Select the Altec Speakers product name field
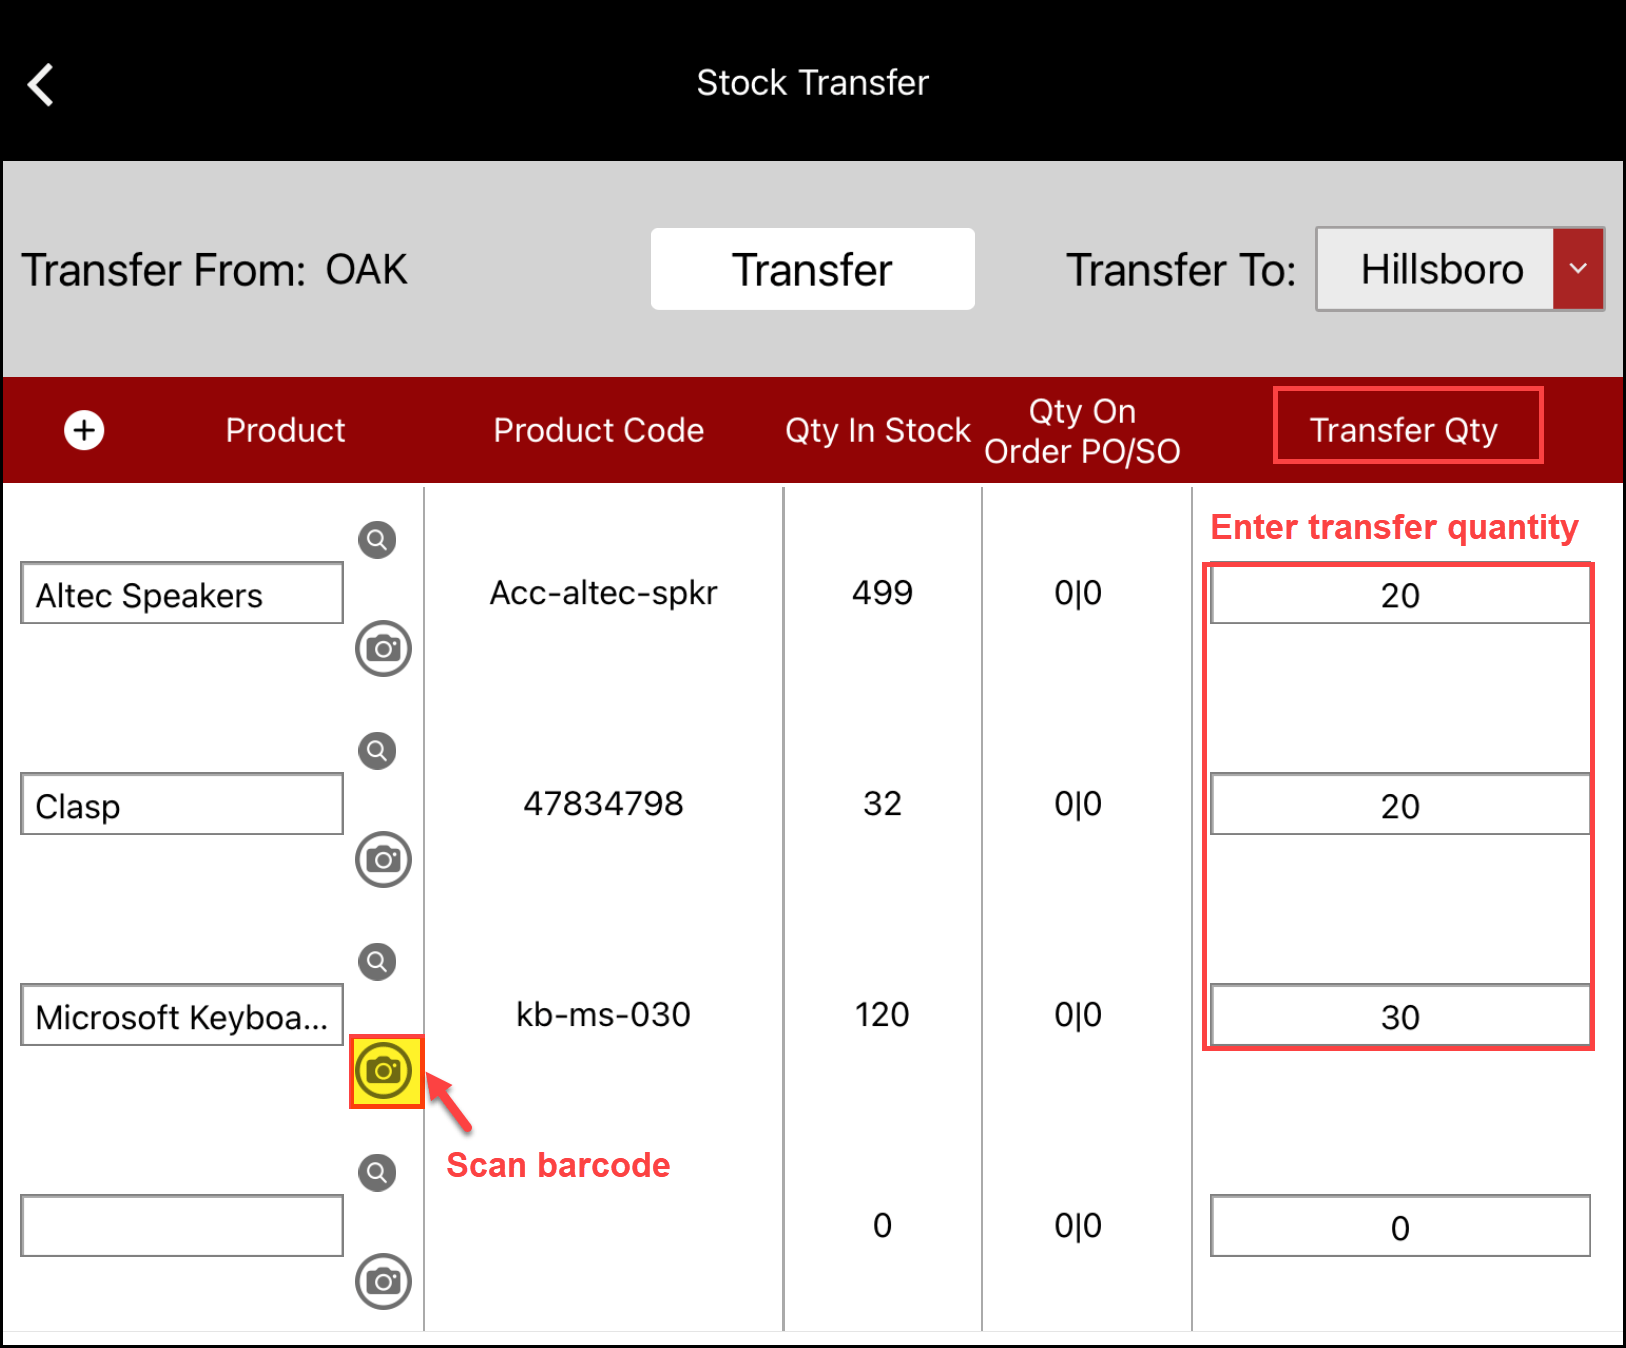 point(181,593)
